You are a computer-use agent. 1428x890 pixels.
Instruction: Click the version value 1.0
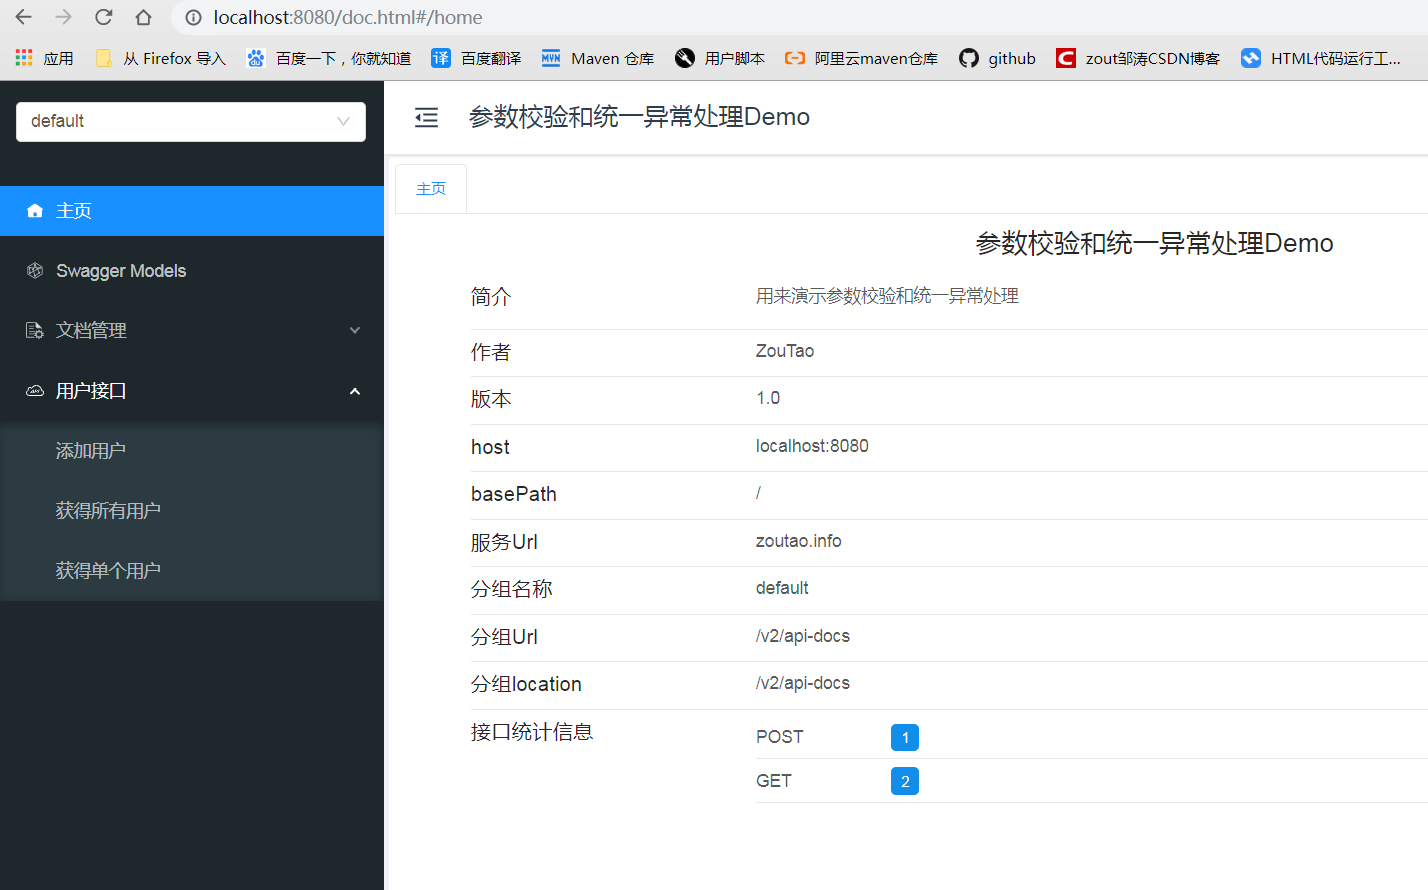point(768,398)
